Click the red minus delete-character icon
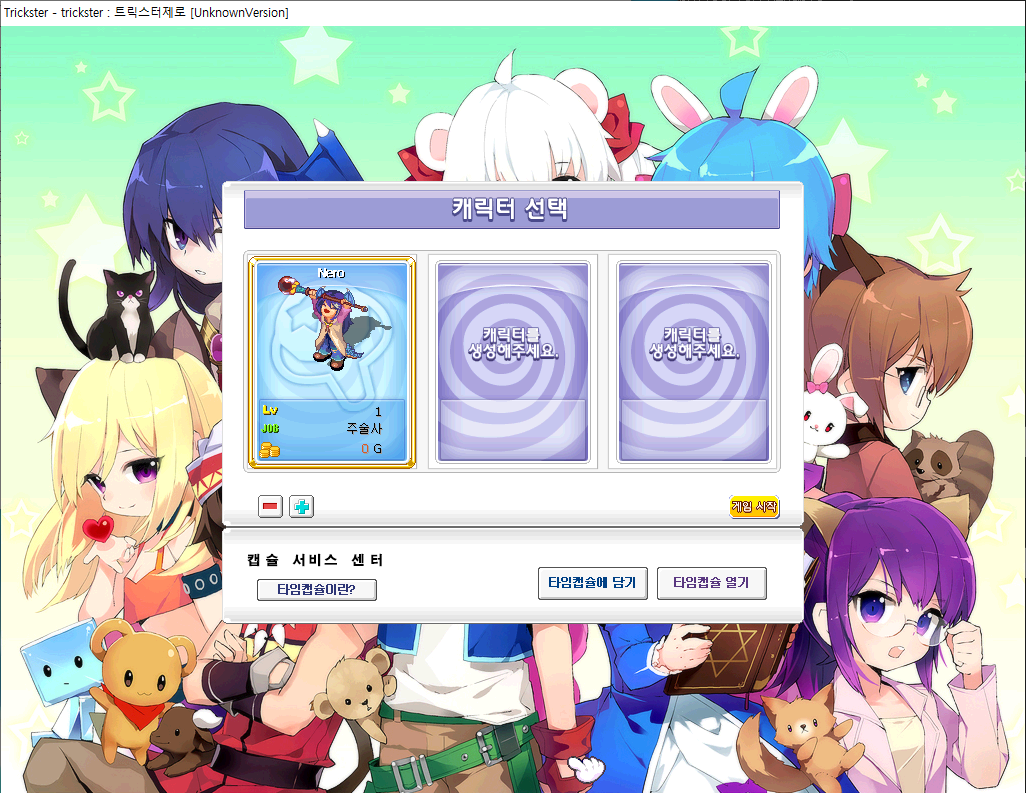The width and height of the screenshot is (1026, 793). (x=270, y=506)
